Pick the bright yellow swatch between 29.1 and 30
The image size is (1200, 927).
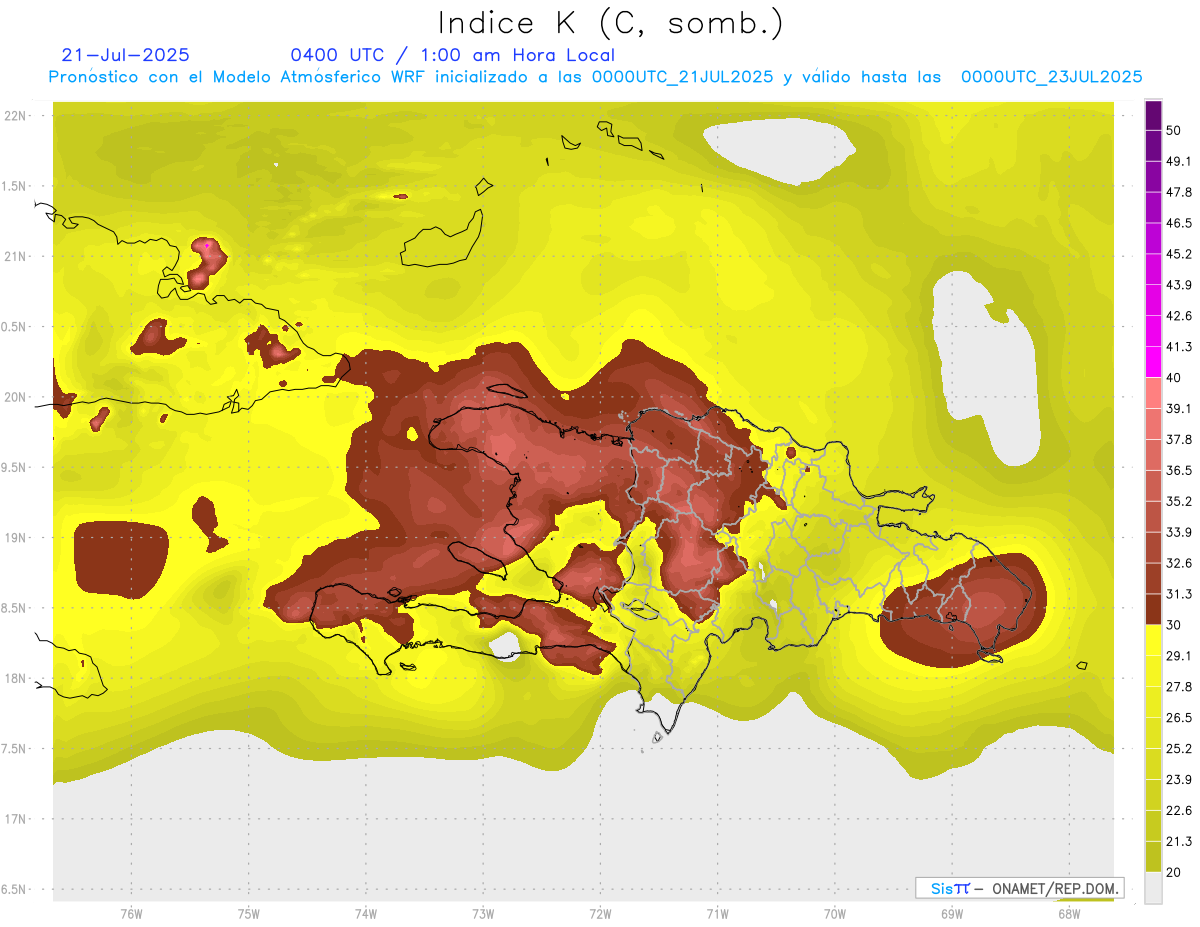(x=1153, y=640)
